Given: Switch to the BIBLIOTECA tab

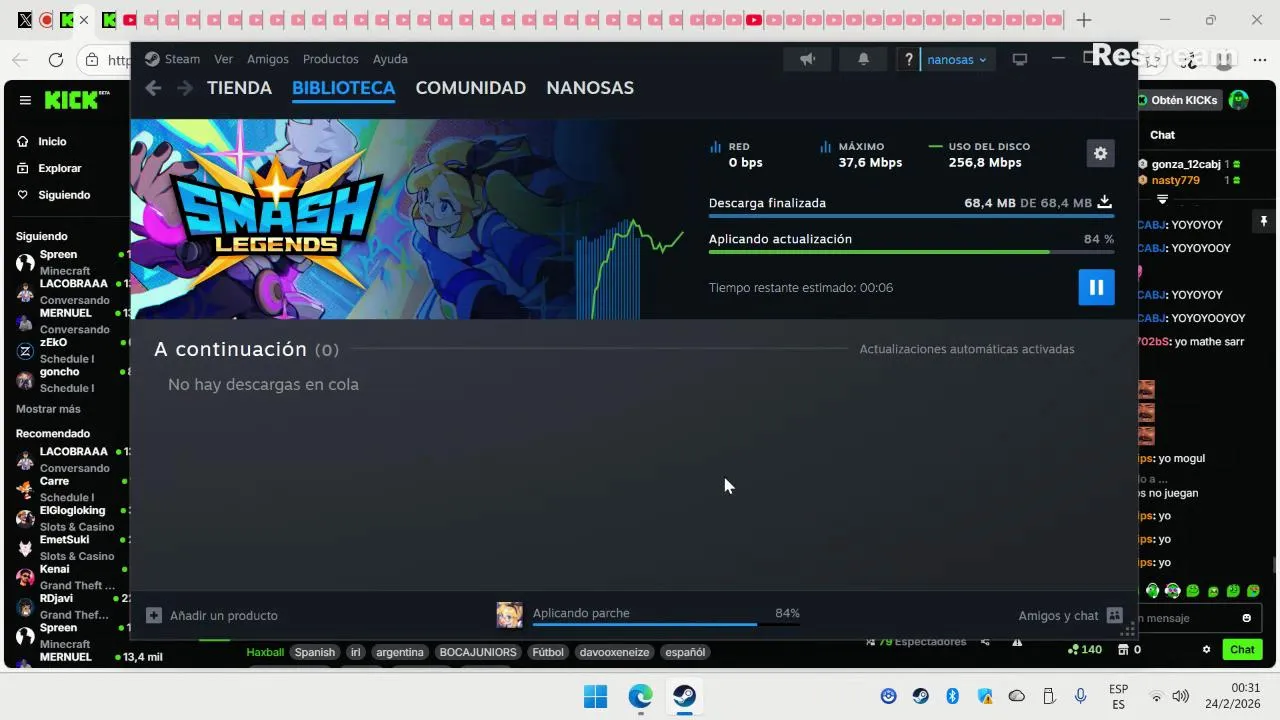Looking at the screenshot, I should click(343, 88).
